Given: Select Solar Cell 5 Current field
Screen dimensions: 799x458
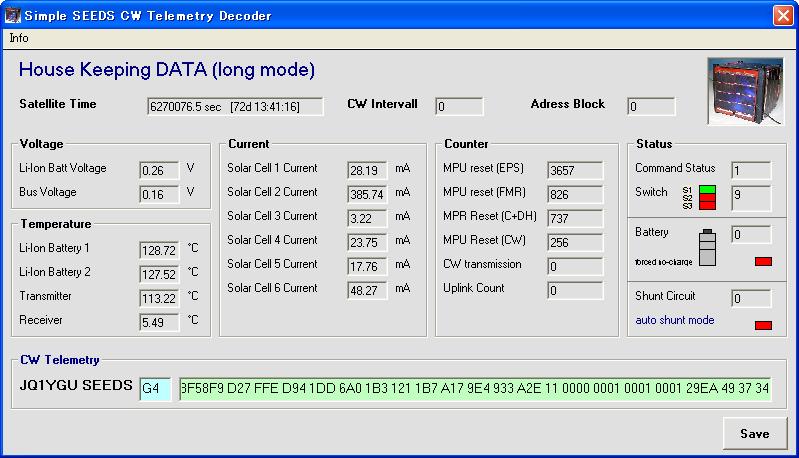Looking at the screenshot, I should click(367, 266).
